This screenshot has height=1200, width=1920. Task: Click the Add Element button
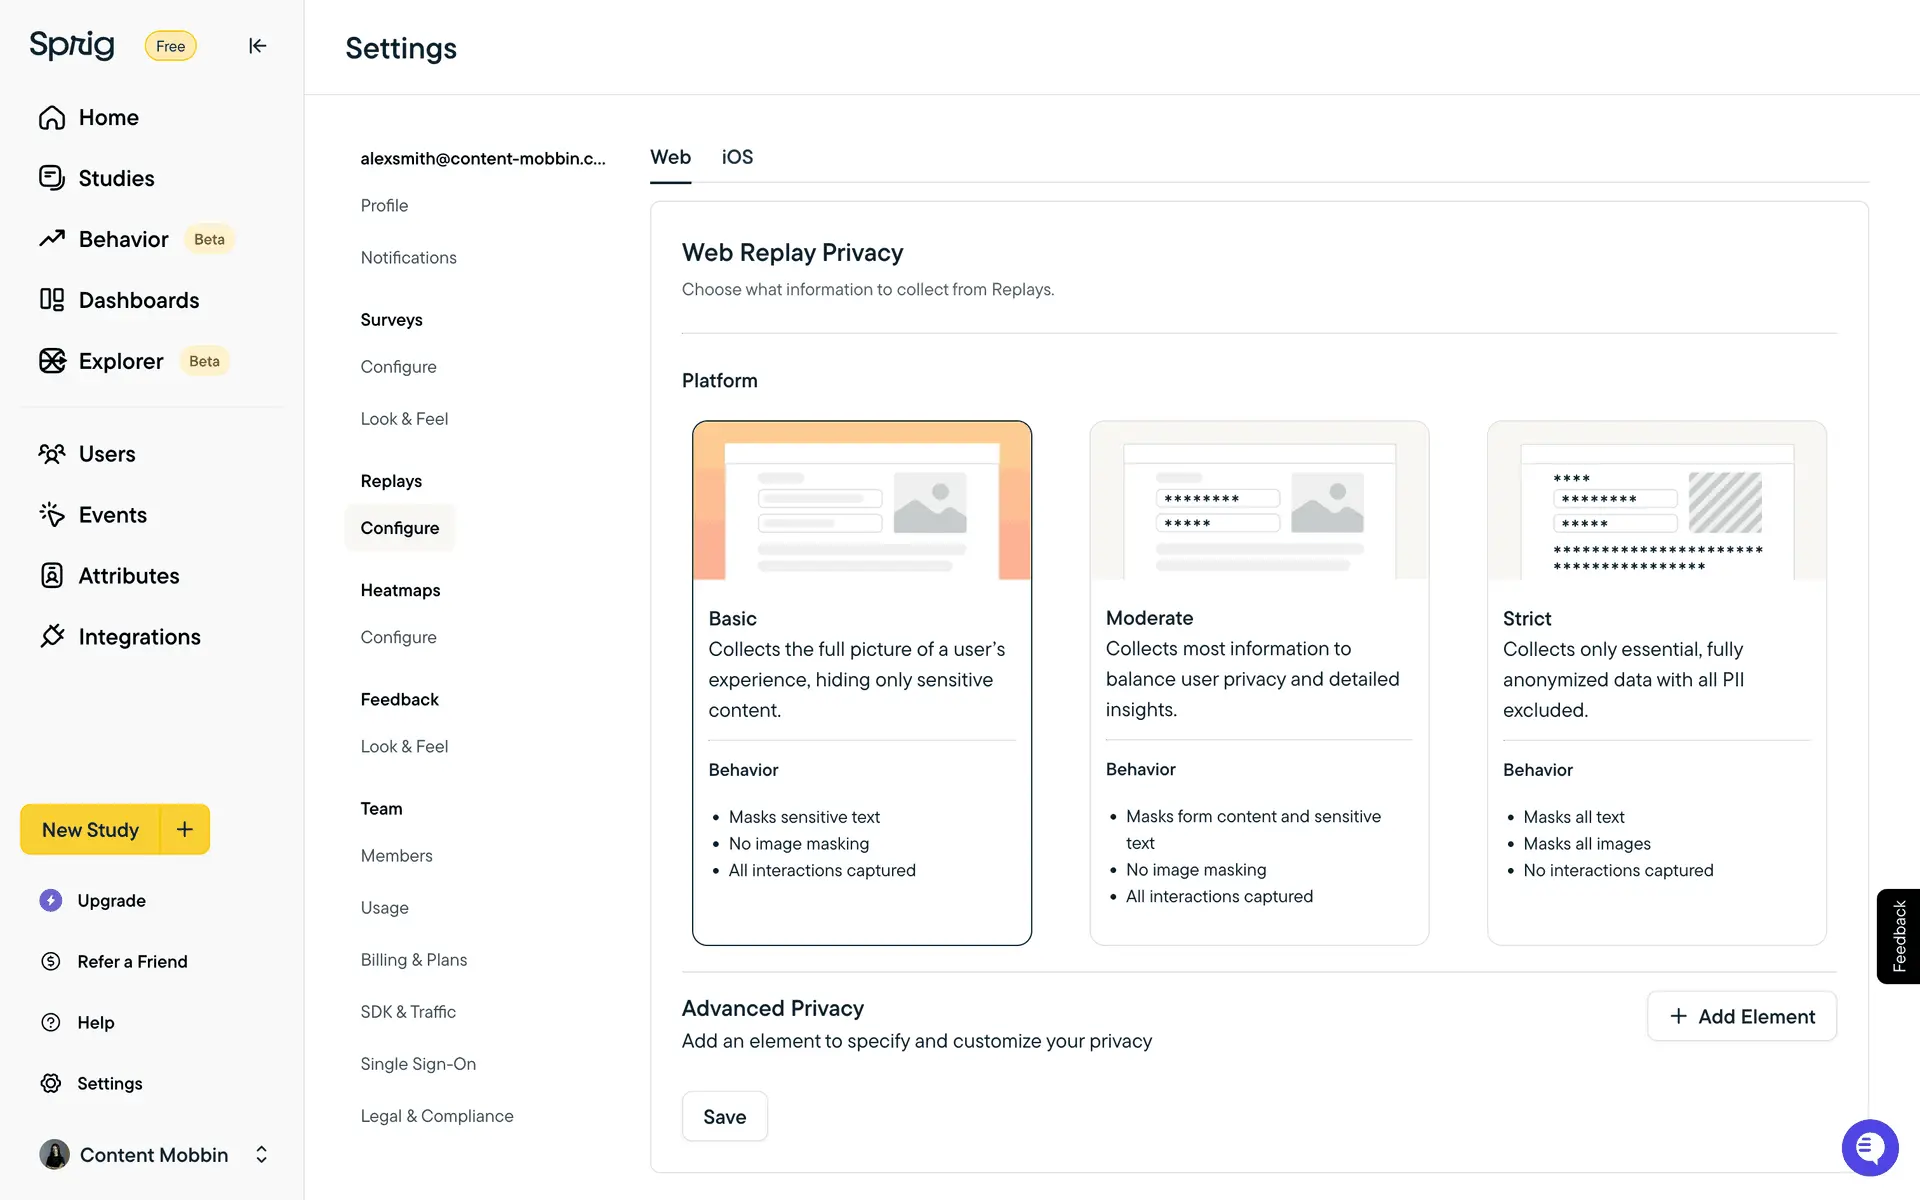pos(1741,1016)
